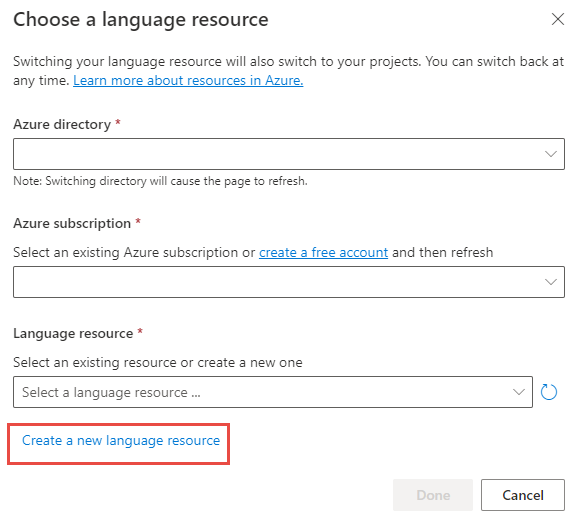Click Create a new language resource link

pyautogui.click(x=121, y=440)
